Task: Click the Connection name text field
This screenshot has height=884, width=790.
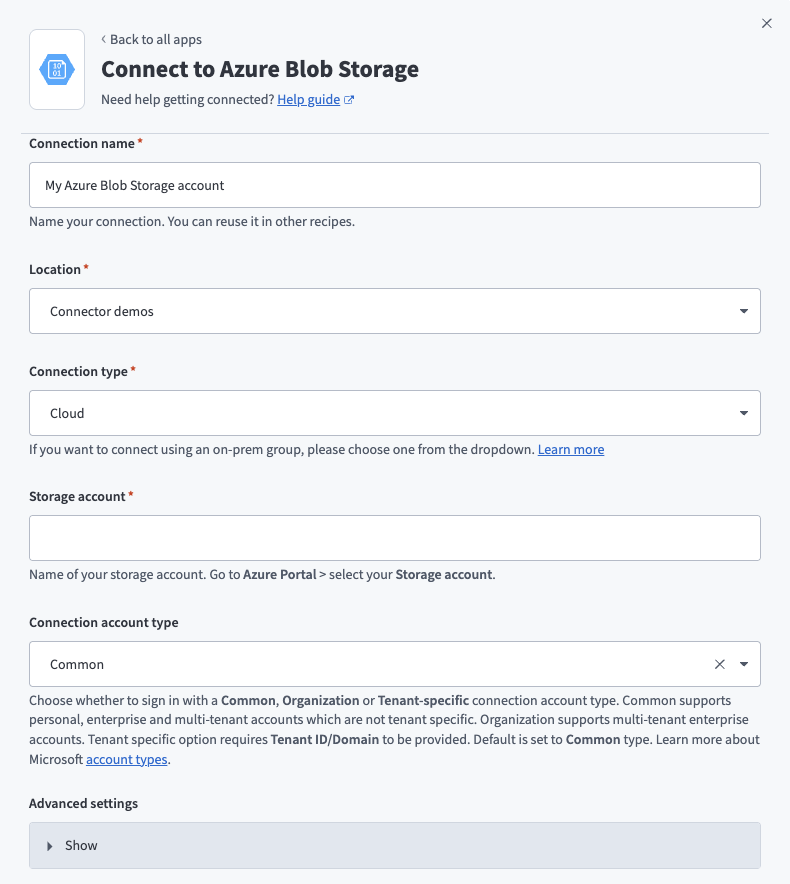Action: click(395, 185)
